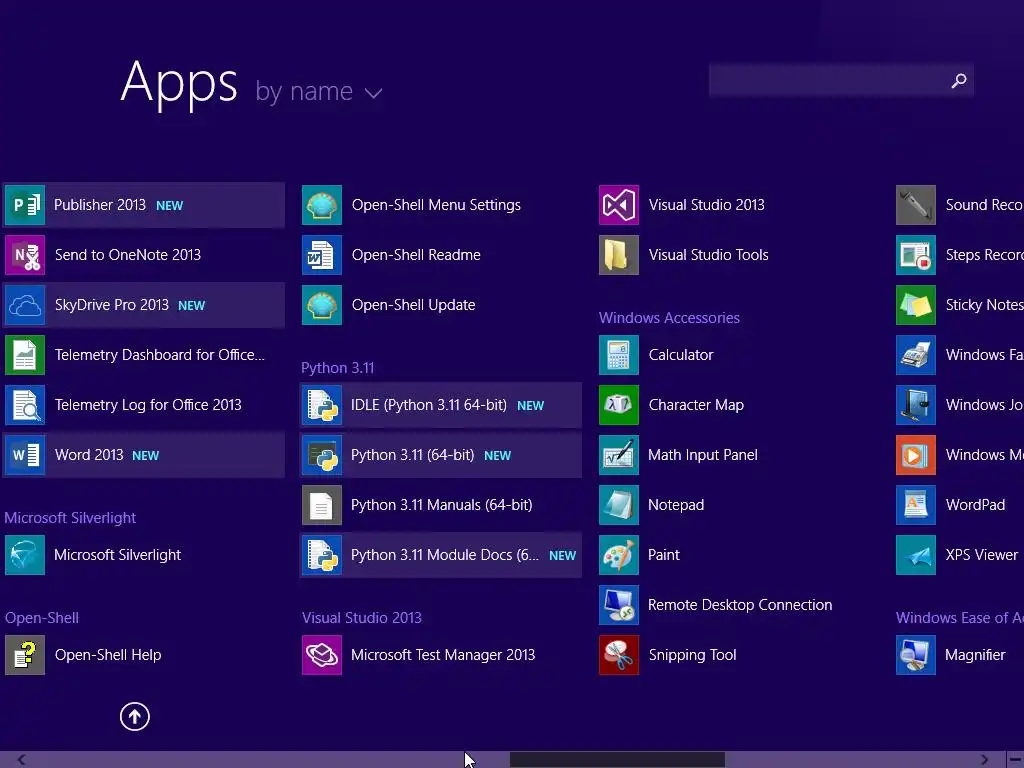
Task: Open Python 3.11 Module Docs icon
Action: coord(322,555)
